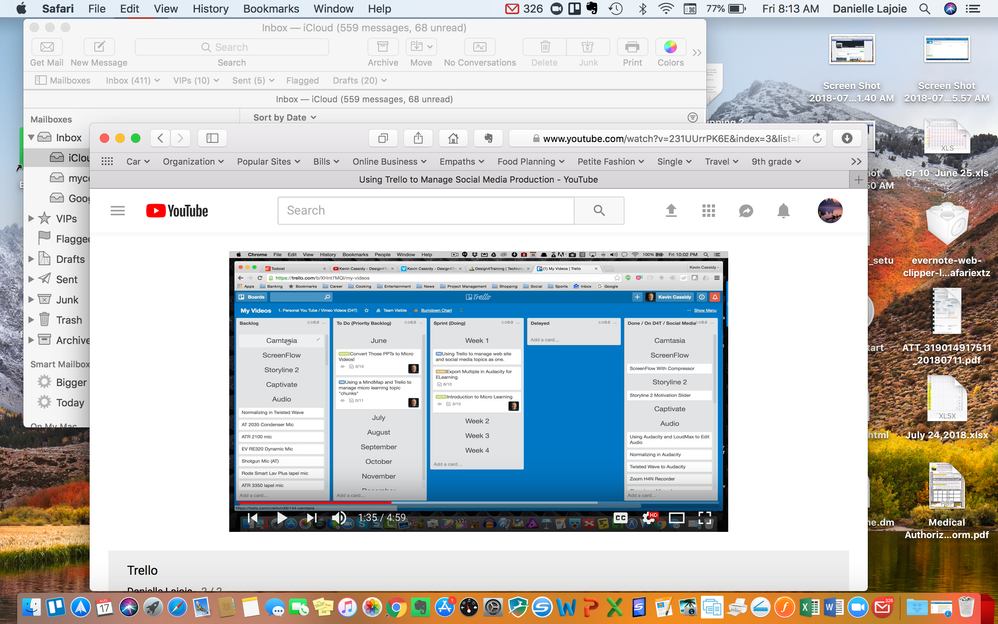Go to previous video in player

coord(253,518)
